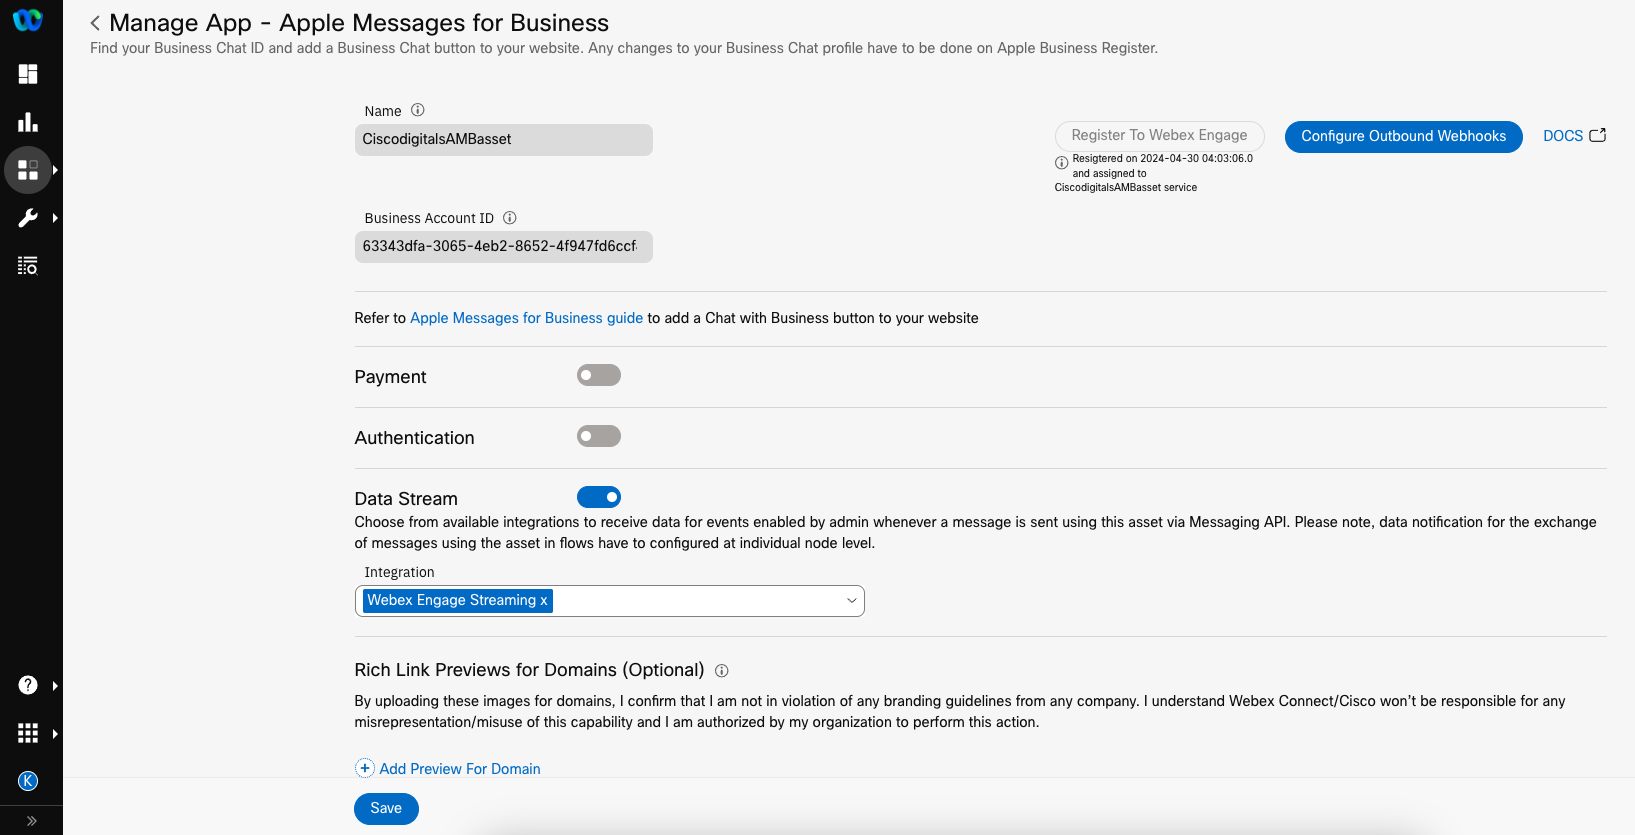The height and width of the screenshot is (835, 1635).
Task: Click Register To Webex Engage button
Action: [1159, 135]
